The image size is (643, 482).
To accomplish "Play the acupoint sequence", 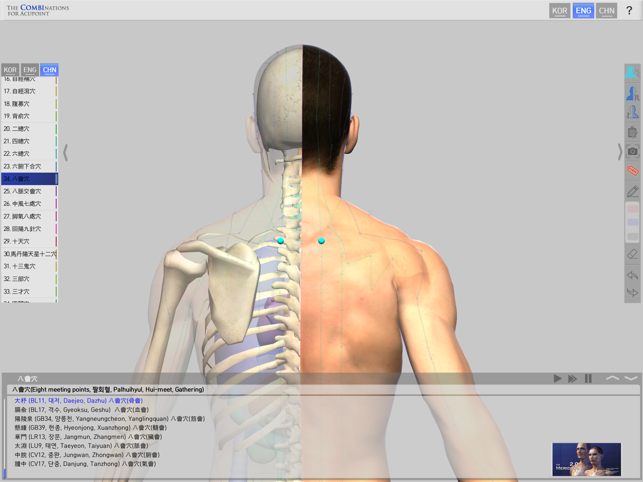I will (557, 378).
